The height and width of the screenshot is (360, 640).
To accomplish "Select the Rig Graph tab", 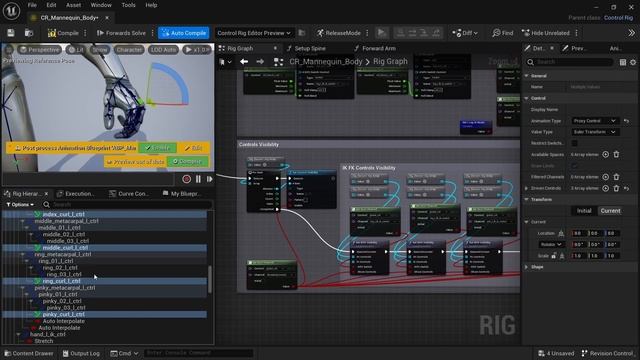I will pos(240,49).
